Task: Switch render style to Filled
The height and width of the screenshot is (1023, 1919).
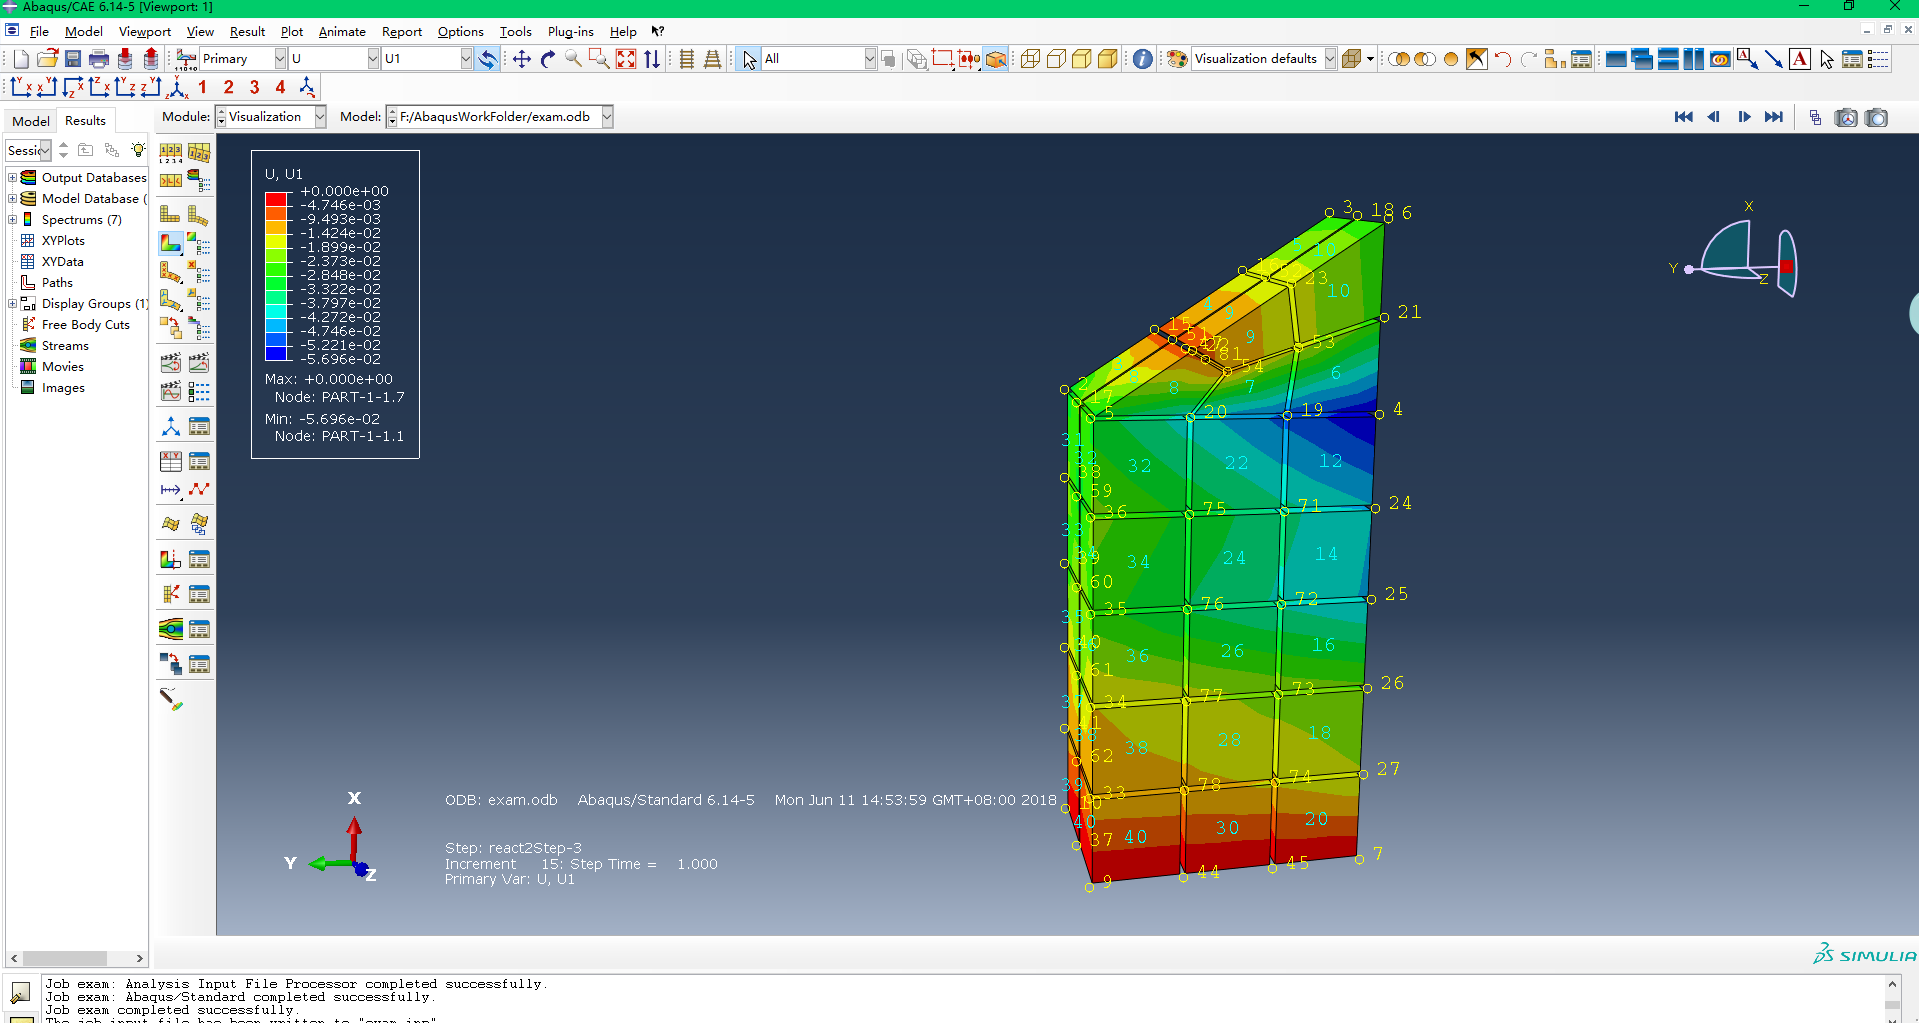Action: [x=1082, y=59]
